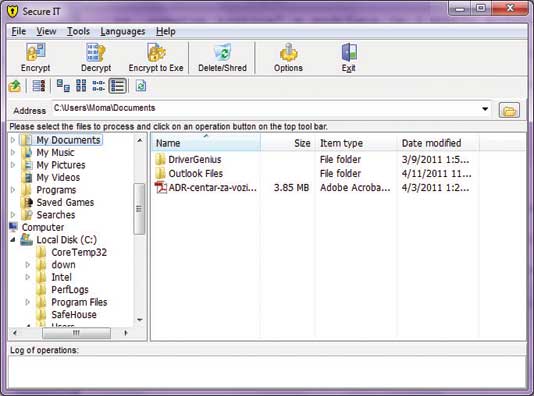Image resolution: width=534 pixels, height=396 pixels.
Task: Switch to small icons view
Action: pos(81,86)
